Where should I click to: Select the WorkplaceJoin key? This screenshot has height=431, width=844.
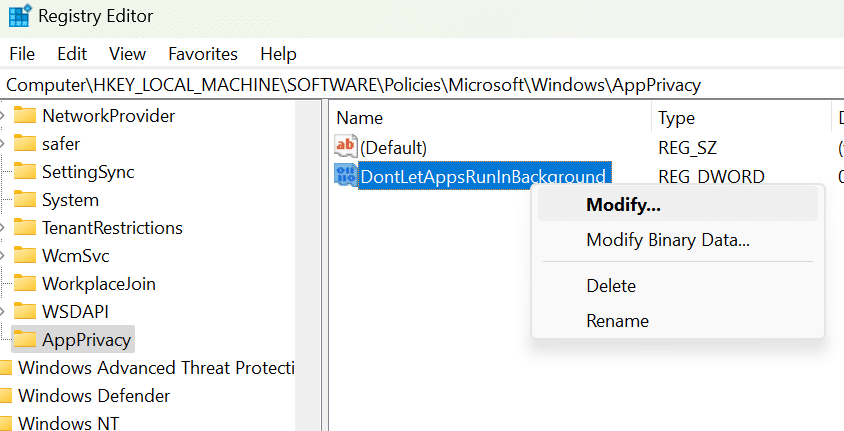99,284
